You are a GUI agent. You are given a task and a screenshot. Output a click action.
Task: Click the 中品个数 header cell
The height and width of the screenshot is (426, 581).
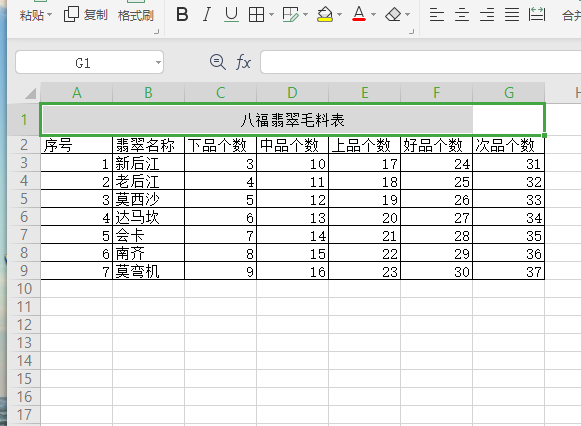pyautogui.click(x=292, y=145)
